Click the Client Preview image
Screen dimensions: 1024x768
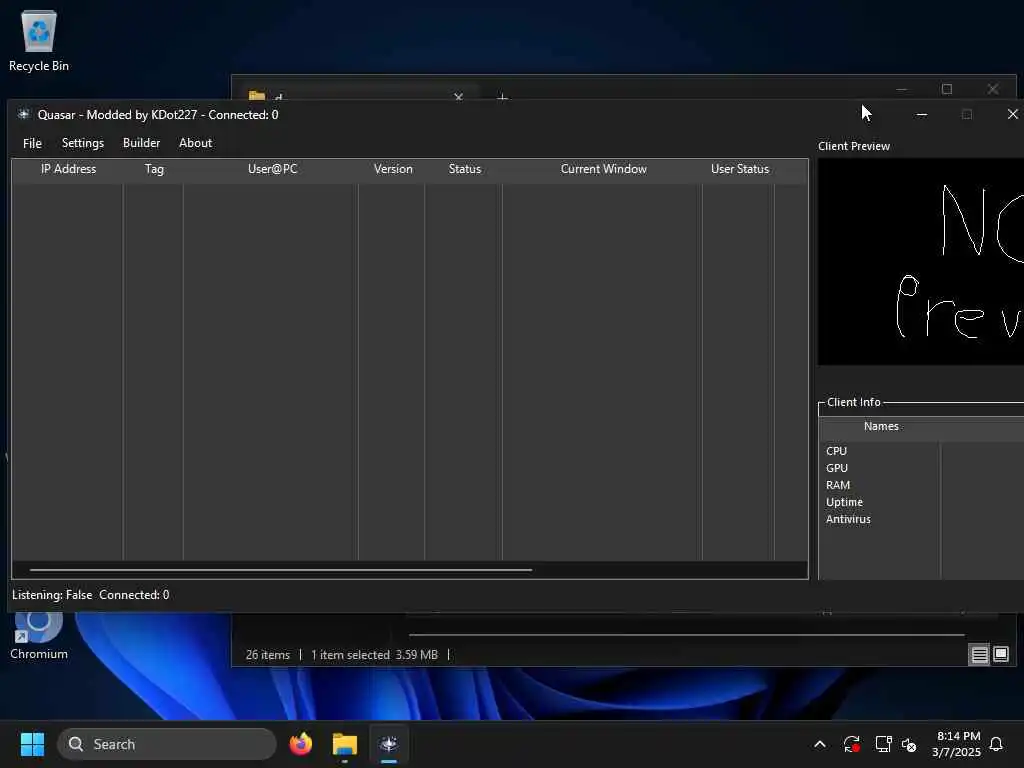pos(921,261)
